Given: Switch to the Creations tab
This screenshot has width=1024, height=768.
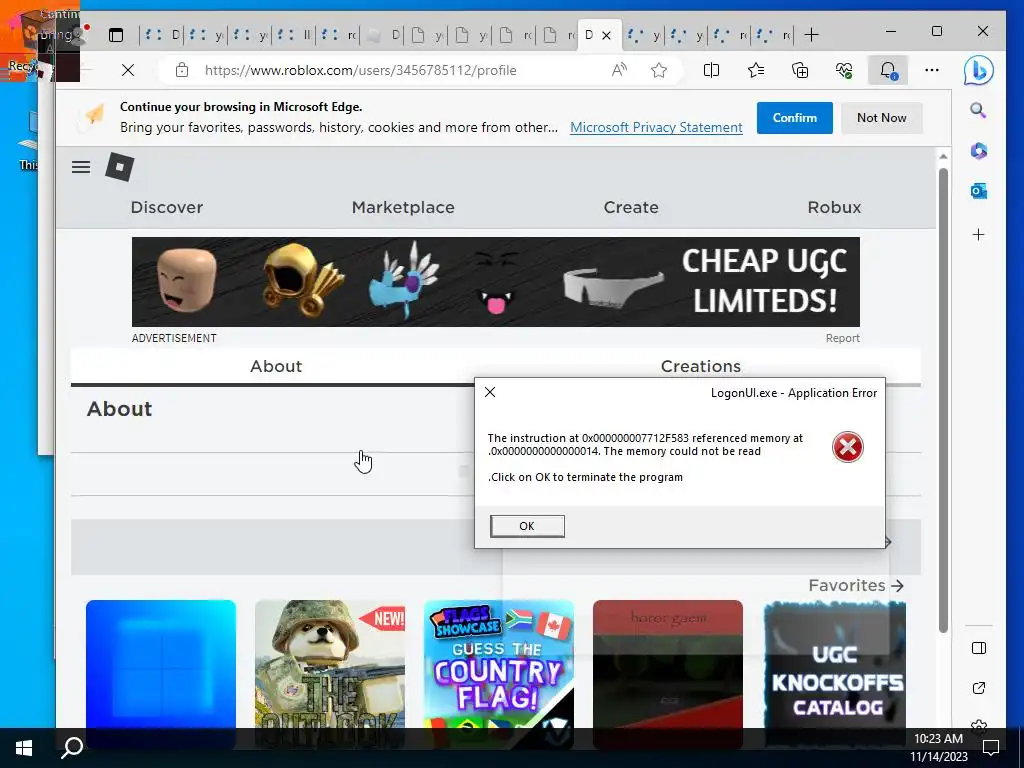Looking at the screenshot, I should 701,366.
